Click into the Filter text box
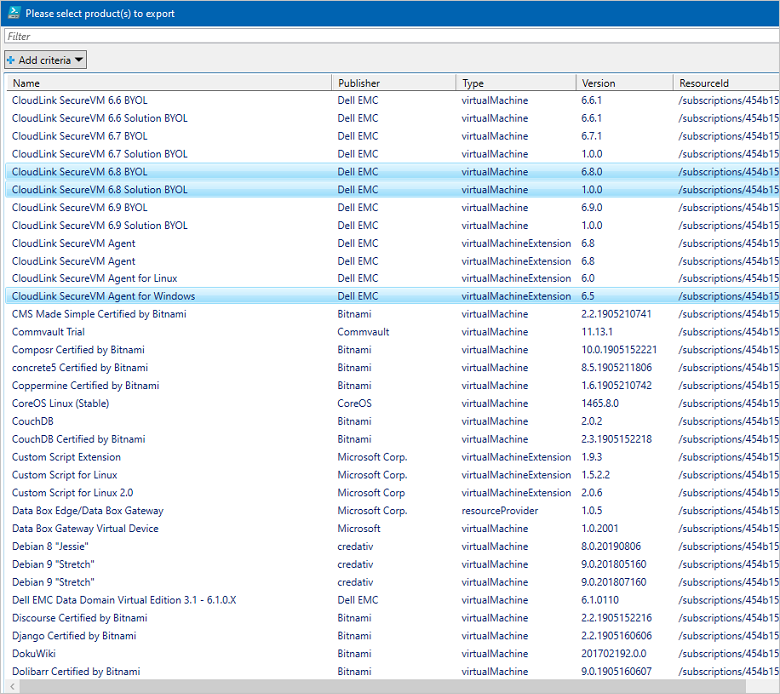The width and height of the screenshot is (780, 694). 392,36
